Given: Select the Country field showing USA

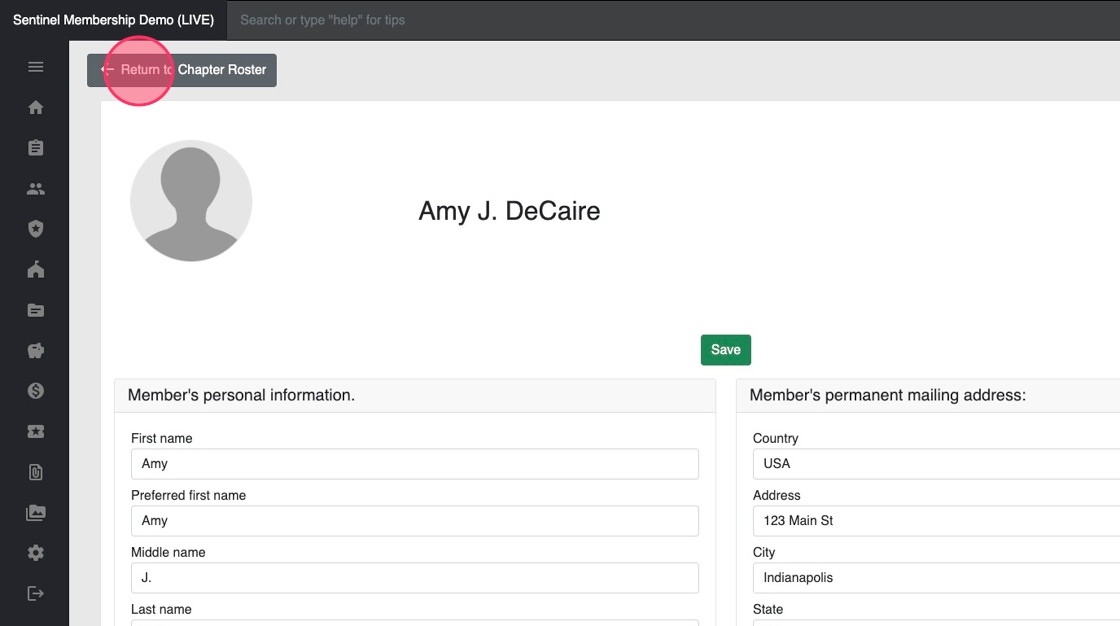Looking at the screenshot, I should 936,464.
